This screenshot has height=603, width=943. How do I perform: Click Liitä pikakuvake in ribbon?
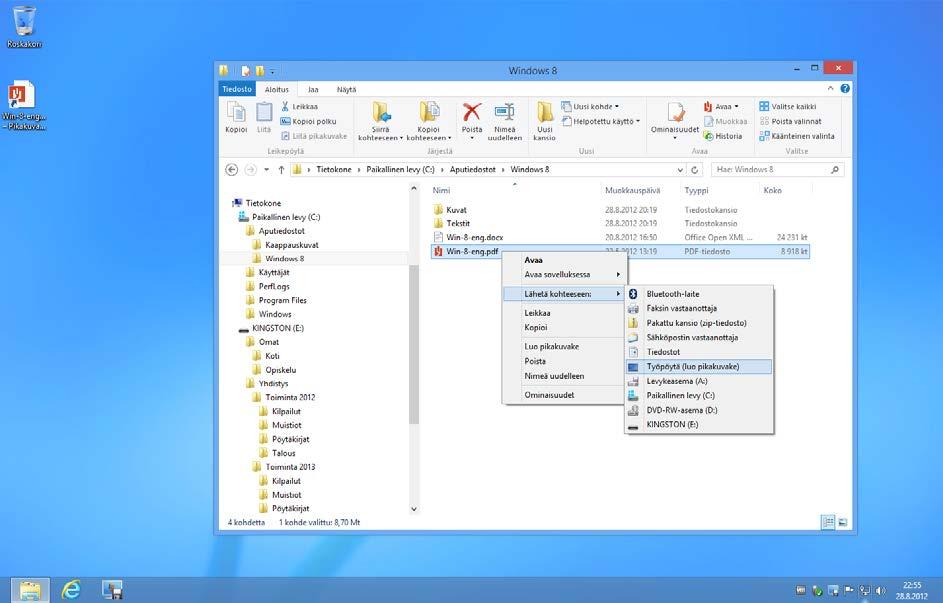pos(313,136)
